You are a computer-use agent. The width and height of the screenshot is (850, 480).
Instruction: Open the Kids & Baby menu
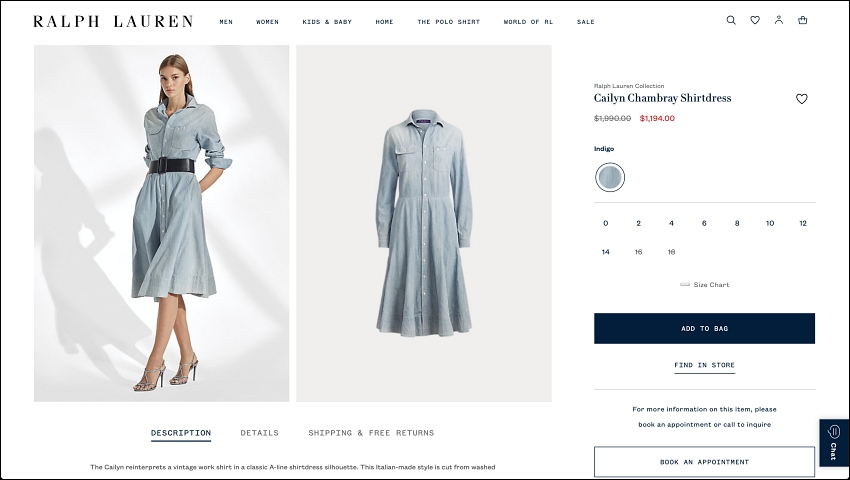(x=327, y=22)
